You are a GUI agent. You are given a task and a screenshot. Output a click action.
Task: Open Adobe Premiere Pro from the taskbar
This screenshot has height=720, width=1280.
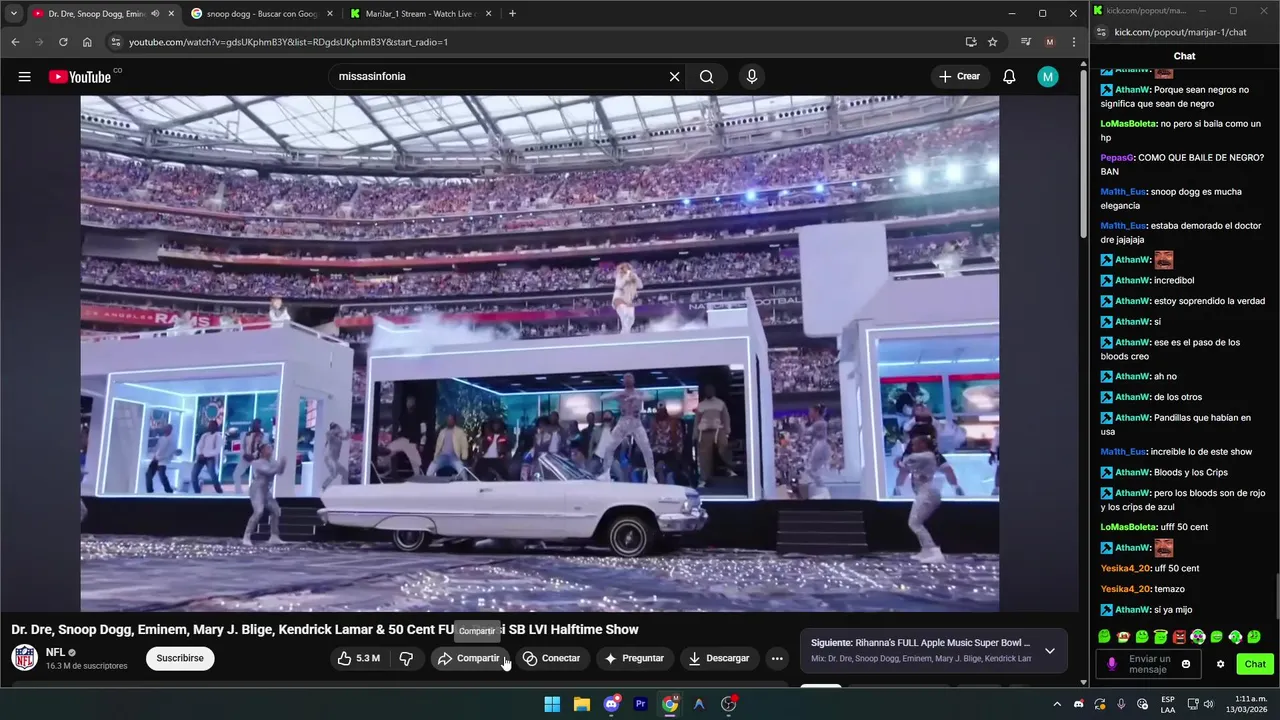(x=640, y=704)
